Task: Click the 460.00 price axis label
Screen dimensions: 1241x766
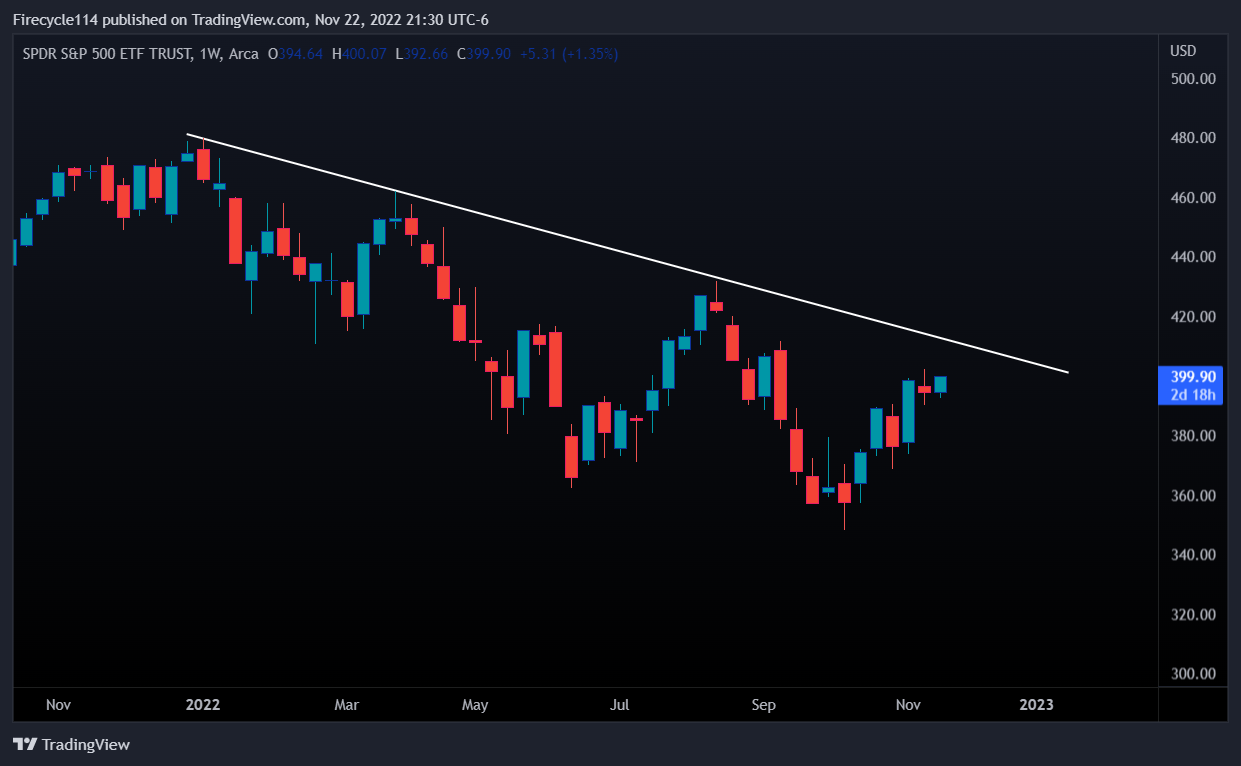Action: 1193,198
